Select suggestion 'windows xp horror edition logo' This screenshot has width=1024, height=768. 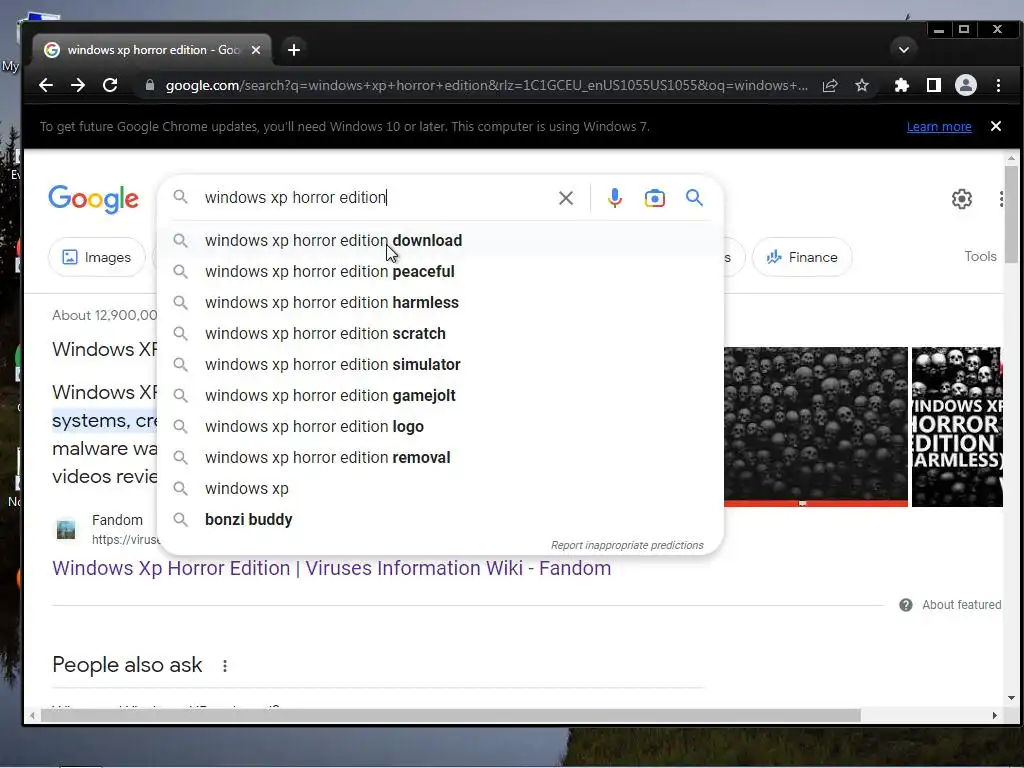tap(441, 426)
